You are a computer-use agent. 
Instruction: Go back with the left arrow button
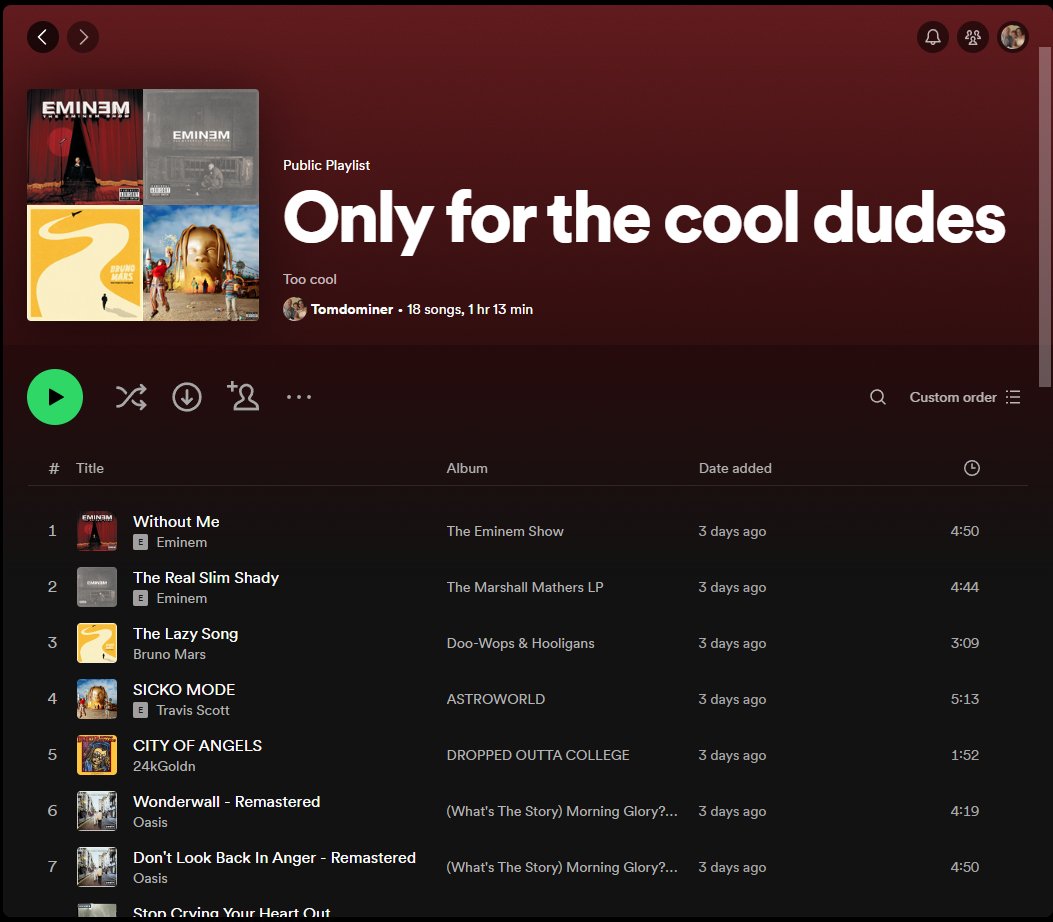tap(42, 37)
